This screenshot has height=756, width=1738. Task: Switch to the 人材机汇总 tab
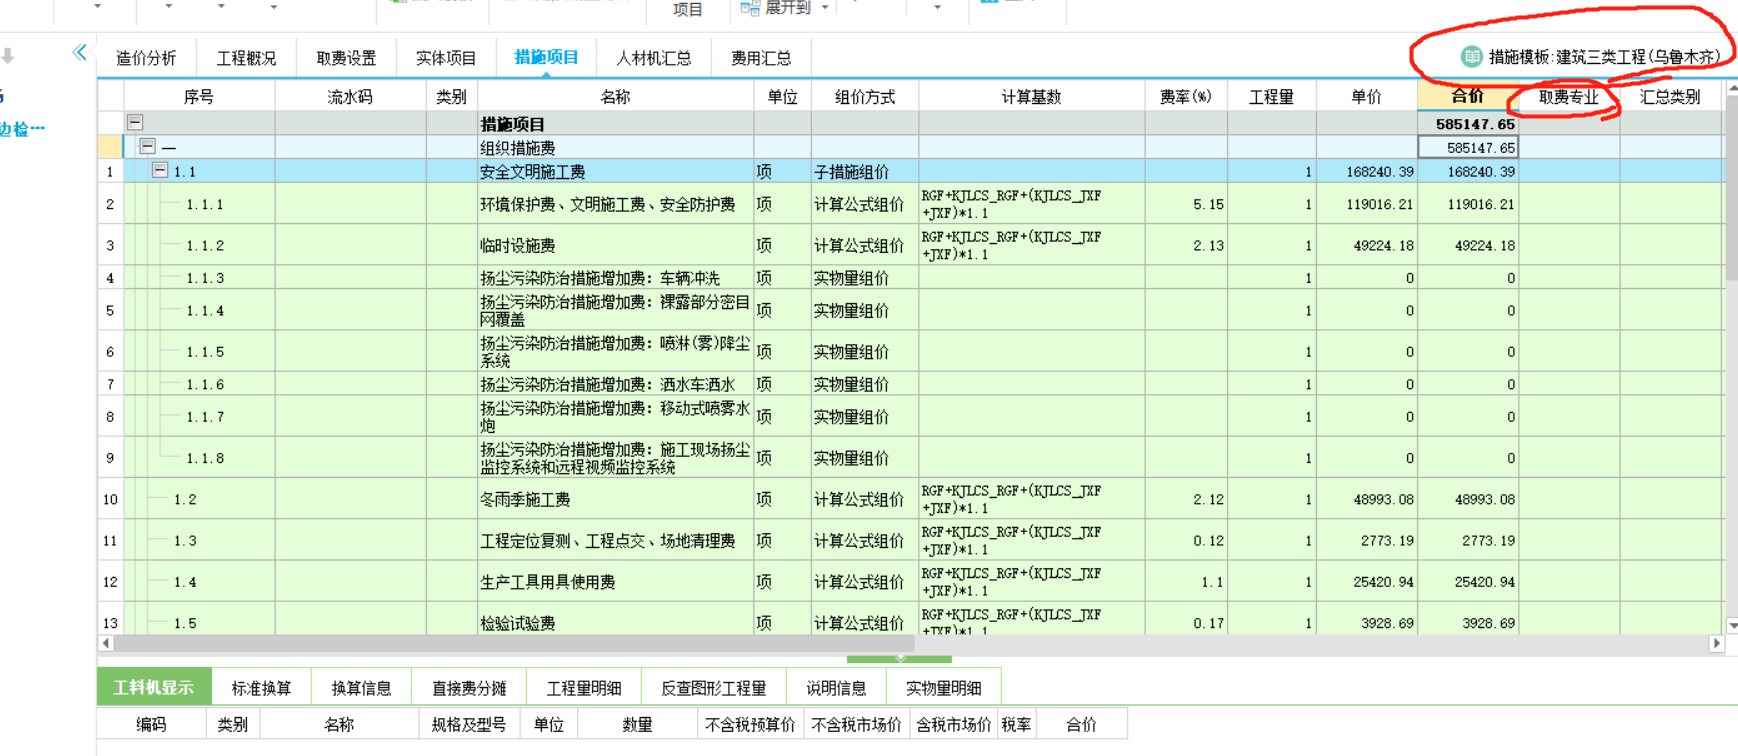coord(653,58)
